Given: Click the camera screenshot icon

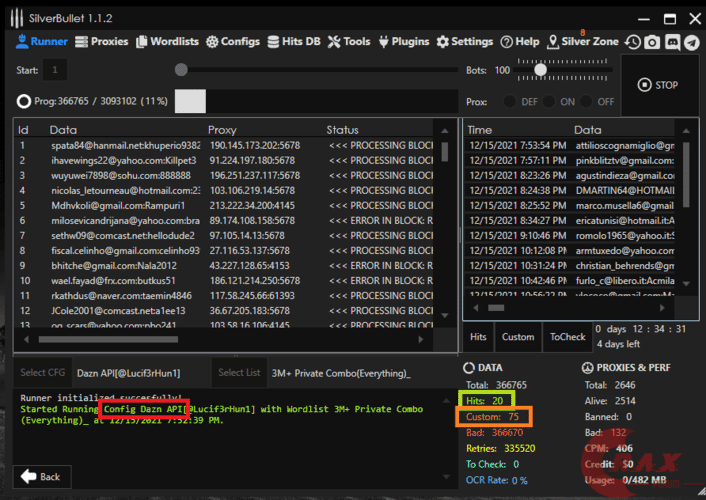Looking at the screenshot, I should (652, 42).
